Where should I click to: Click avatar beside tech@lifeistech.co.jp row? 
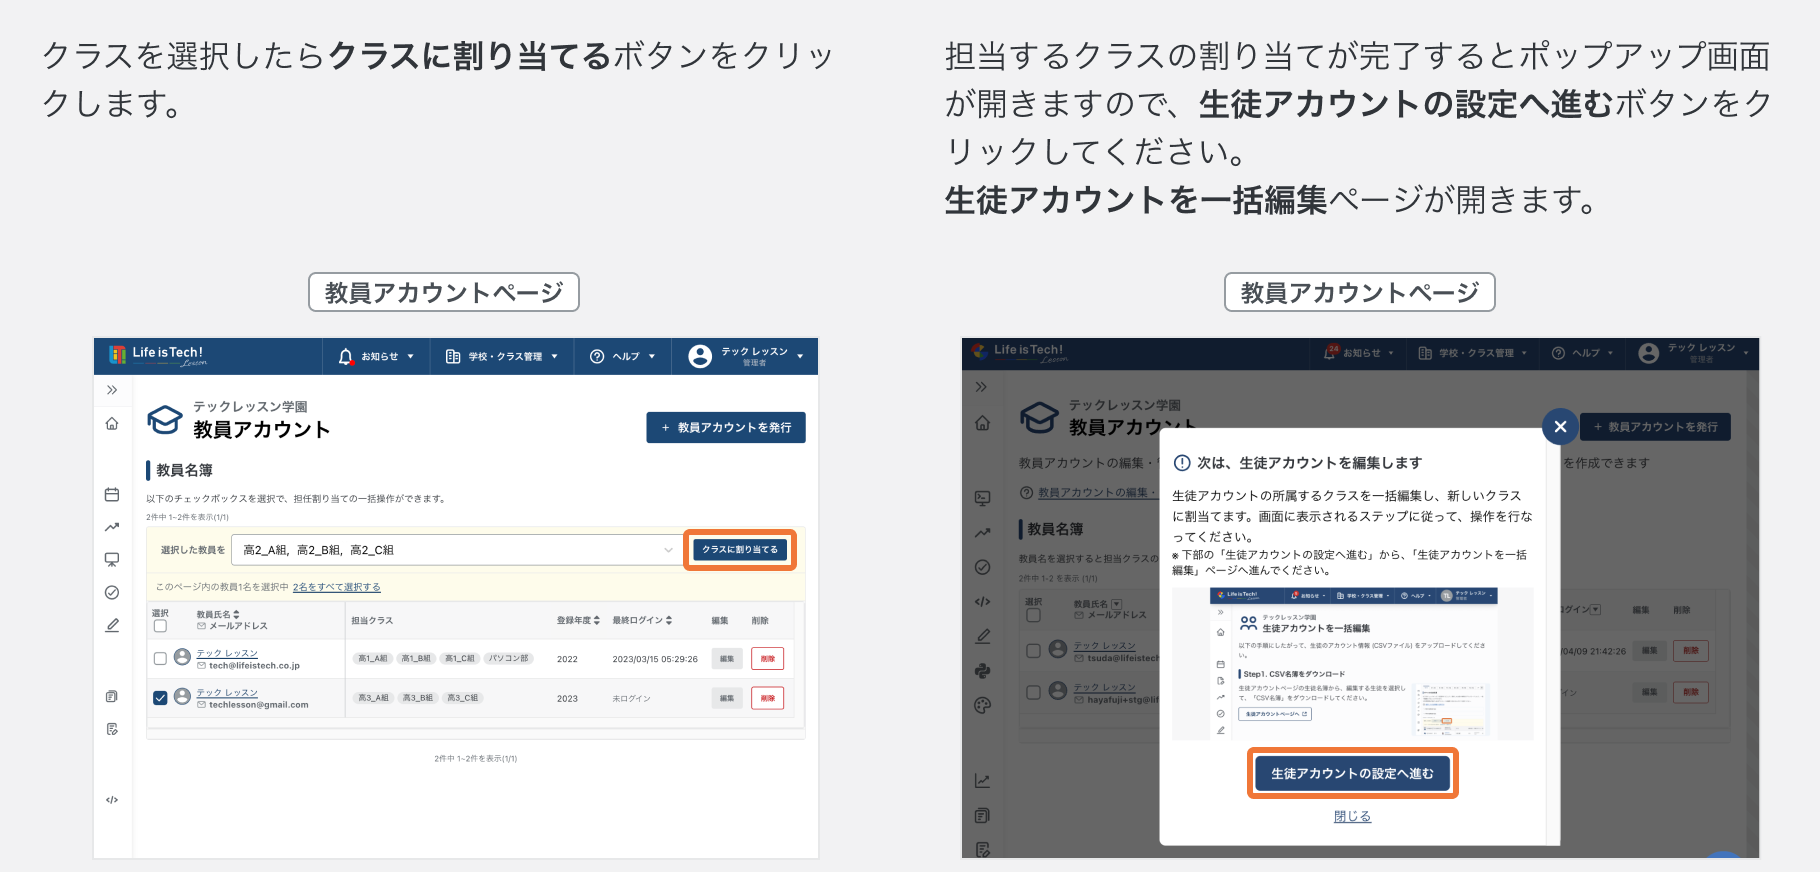click(x=182, y=657)
